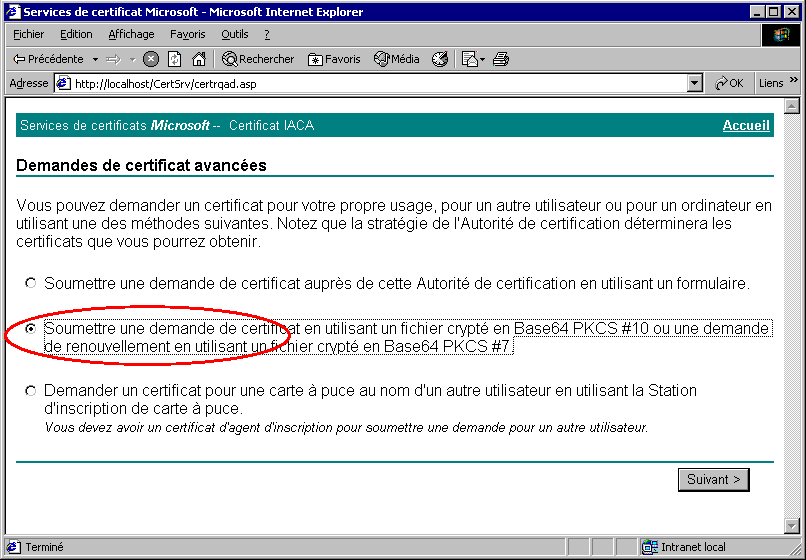Click the Internet Explorer title bar icon
The height and width of the screenshot is (560, 806).
coord(12,12)
